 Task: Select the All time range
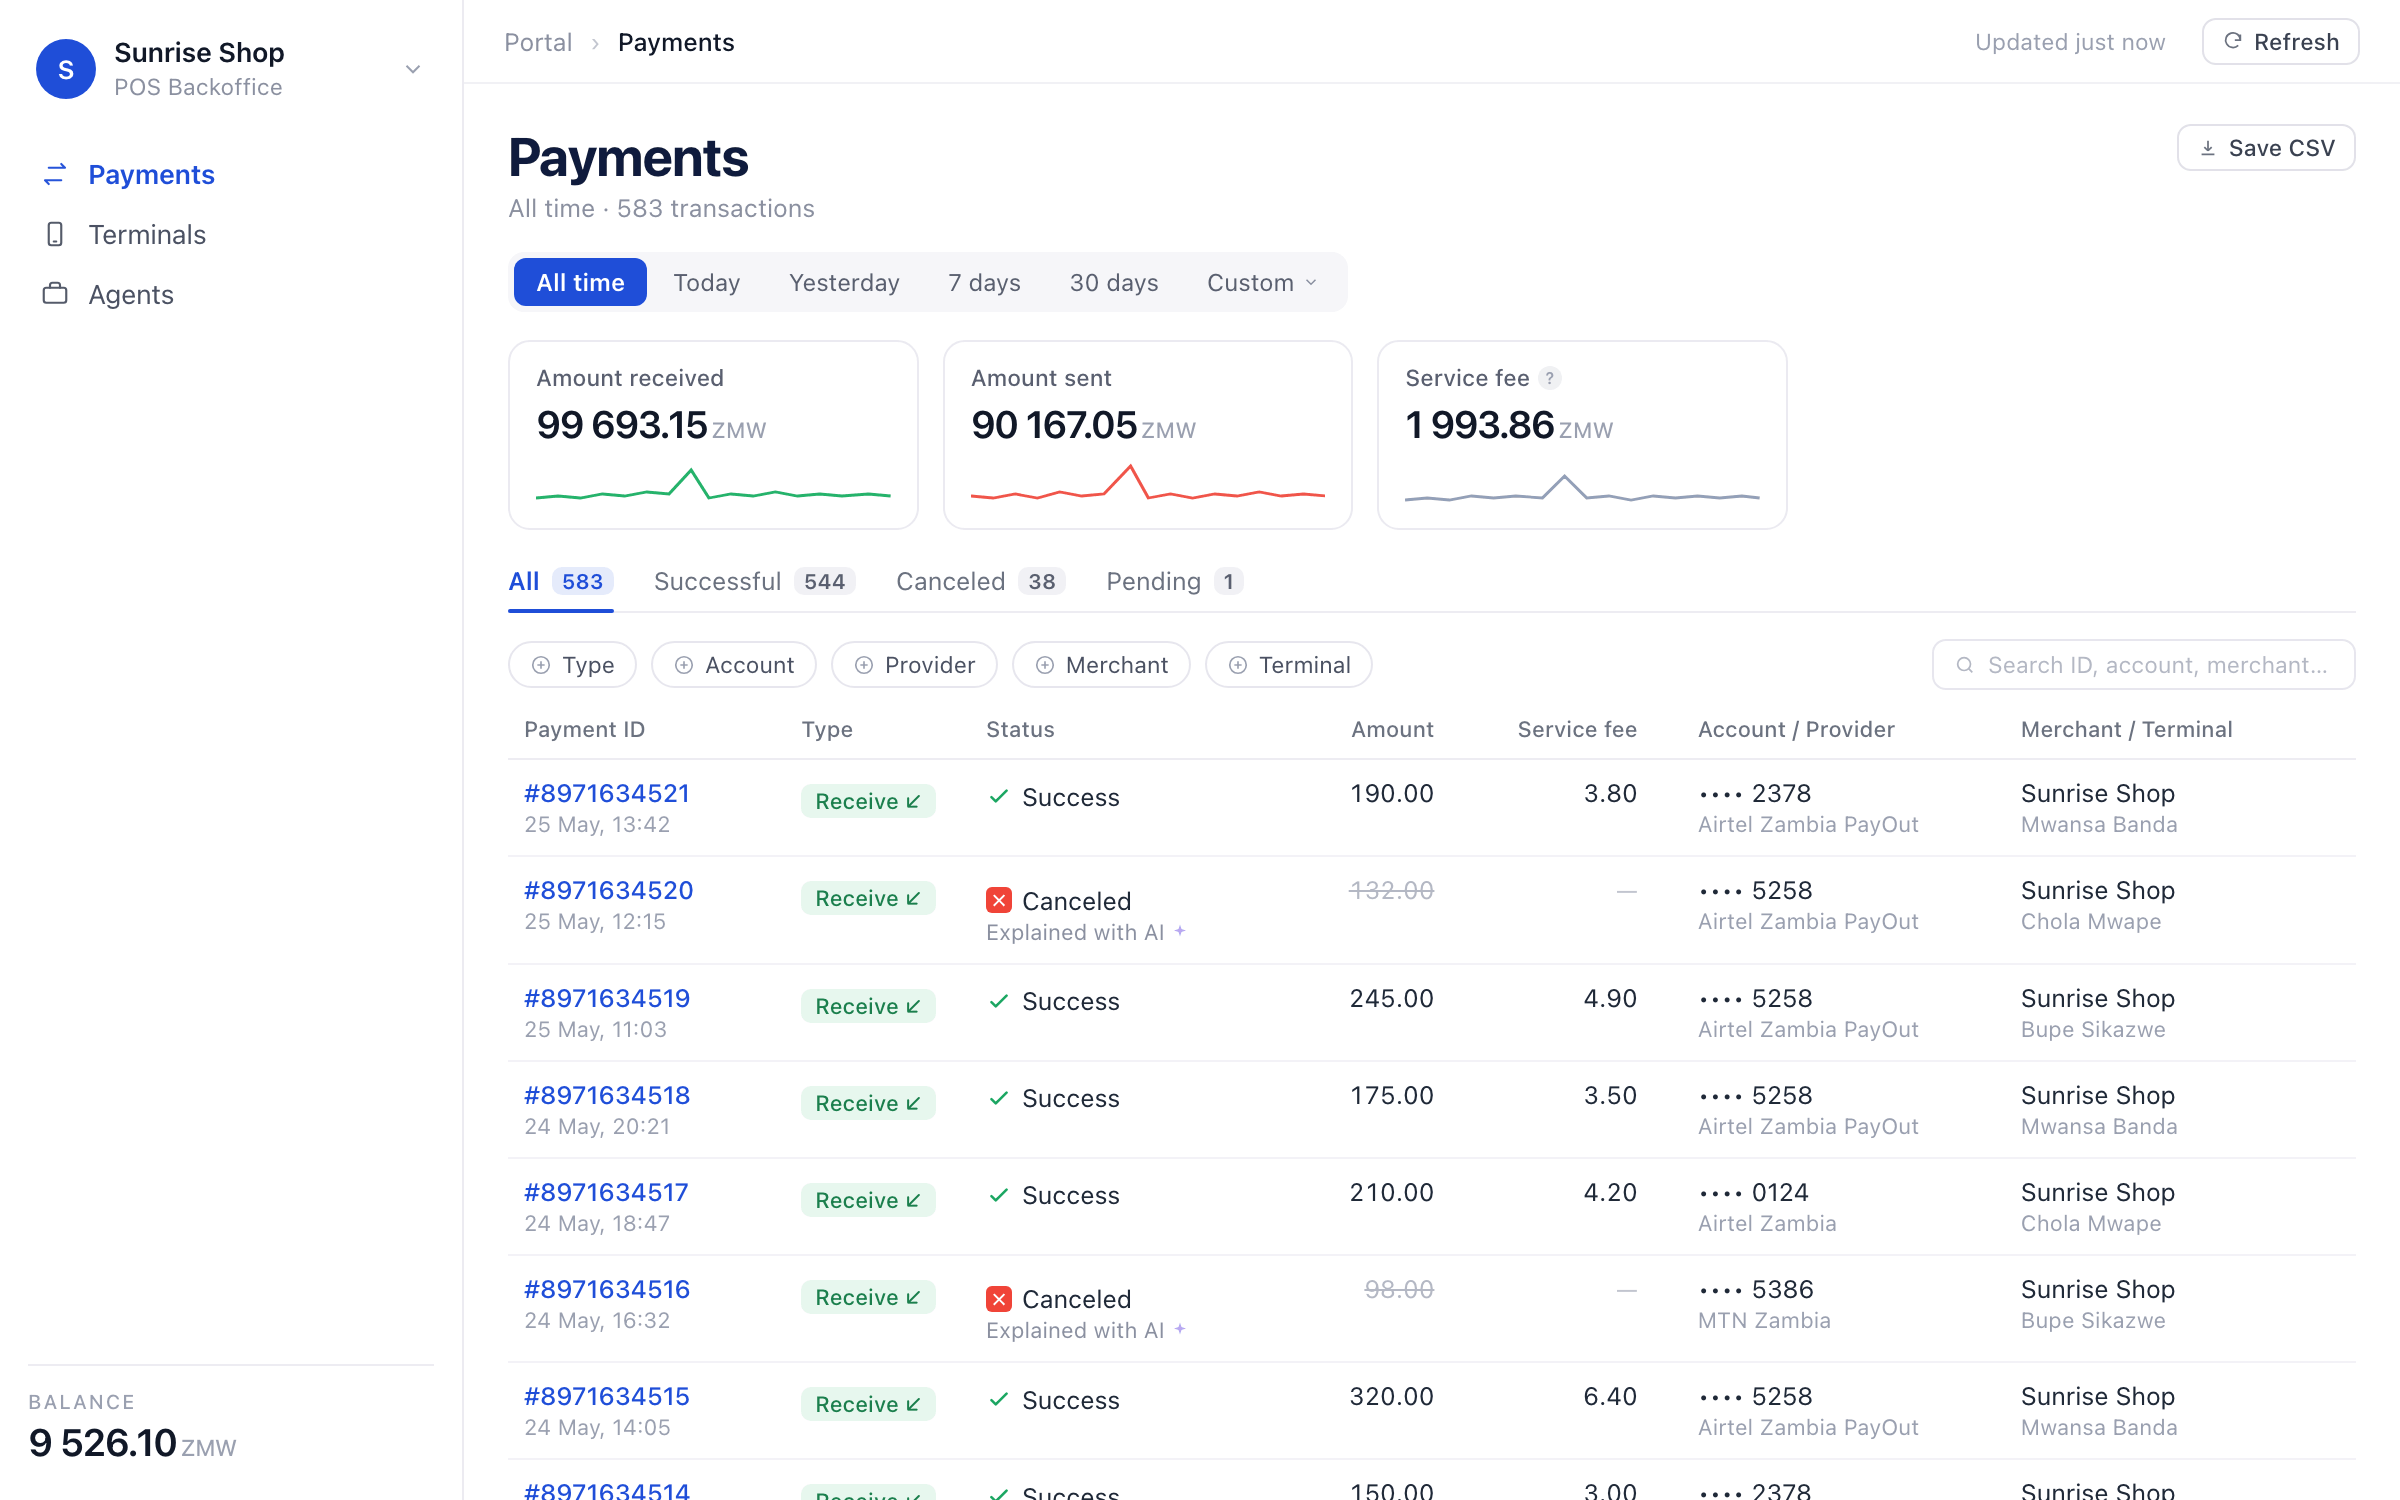[580, 282]
